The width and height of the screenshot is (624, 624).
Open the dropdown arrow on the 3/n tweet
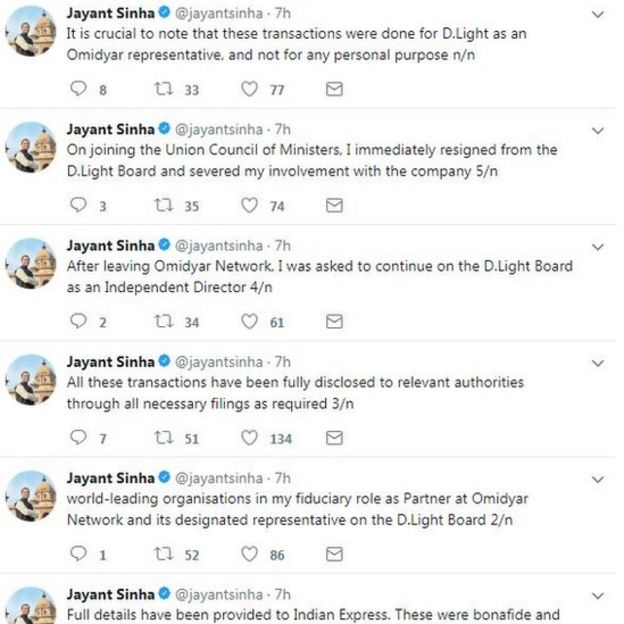[x=598, y=363]
